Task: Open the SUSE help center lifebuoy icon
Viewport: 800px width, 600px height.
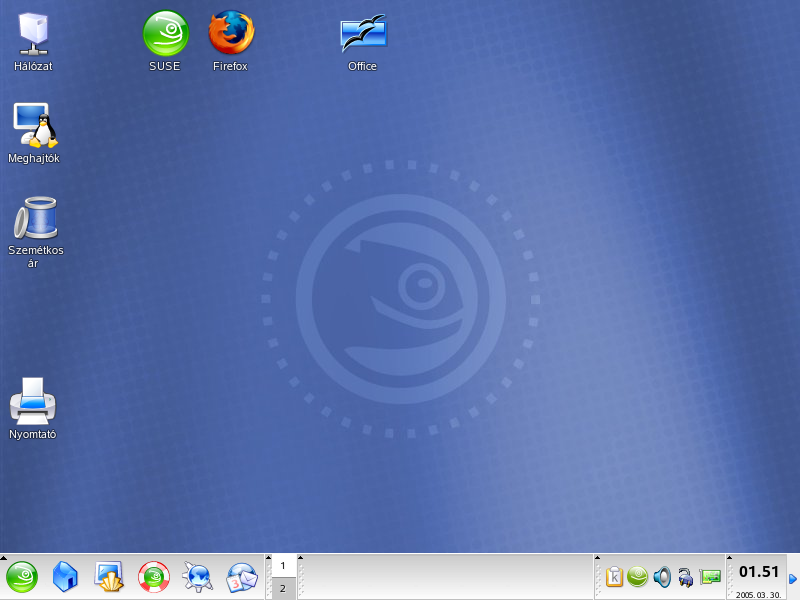Action: pyautogui.click(x=154, y=577)
